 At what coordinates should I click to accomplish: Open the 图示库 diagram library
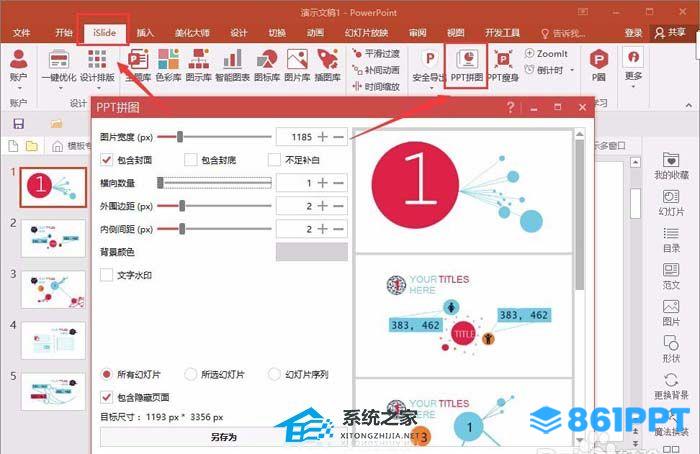click(199, 59)
